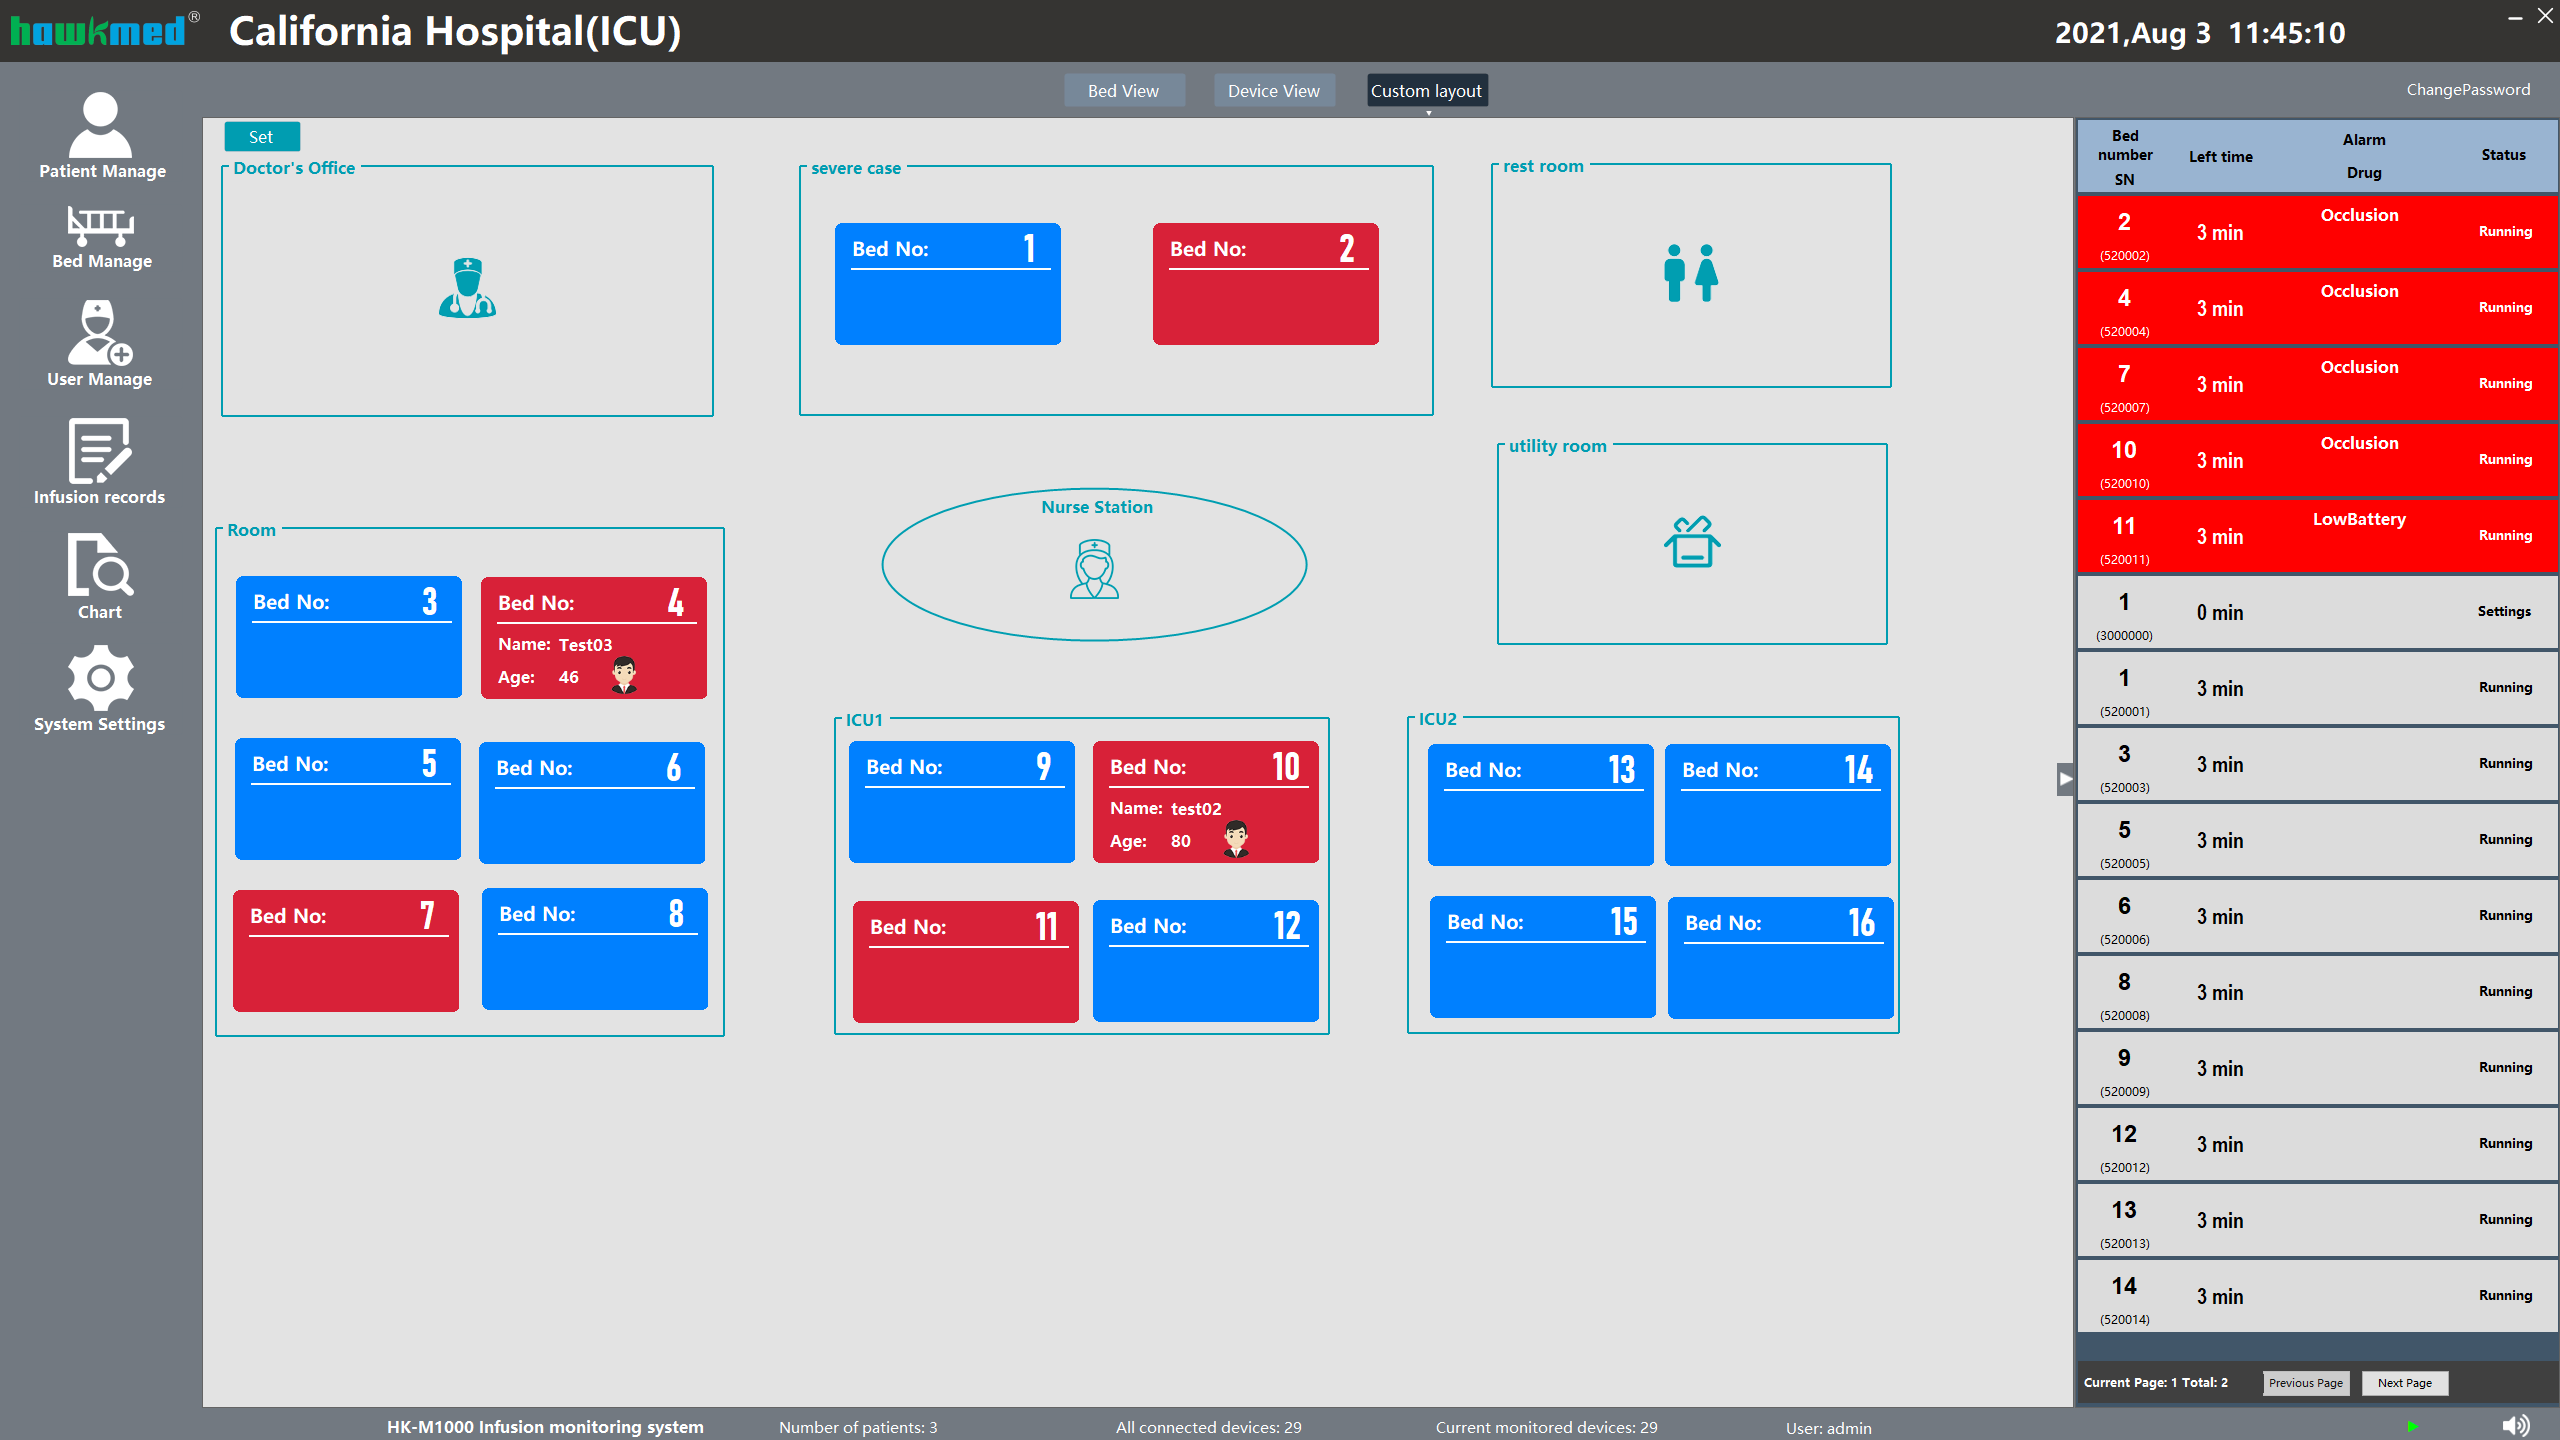2560x1440 pixels.
Task: Go to Next Page of bed list
Action: 2404,1383
